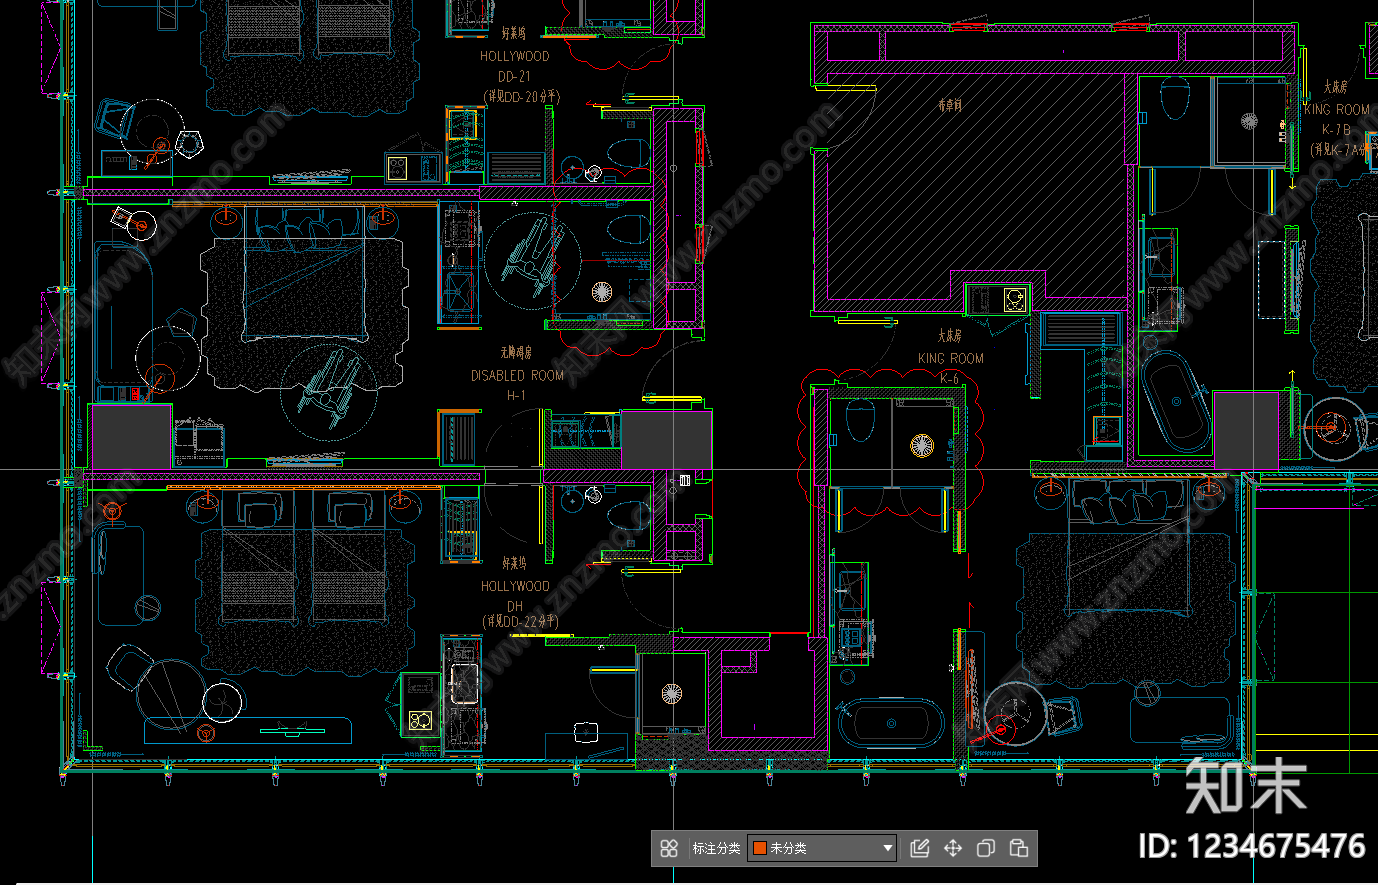Select the DD-21 room code text
This screenshot has width=1378, height=885.
point(514,77)
